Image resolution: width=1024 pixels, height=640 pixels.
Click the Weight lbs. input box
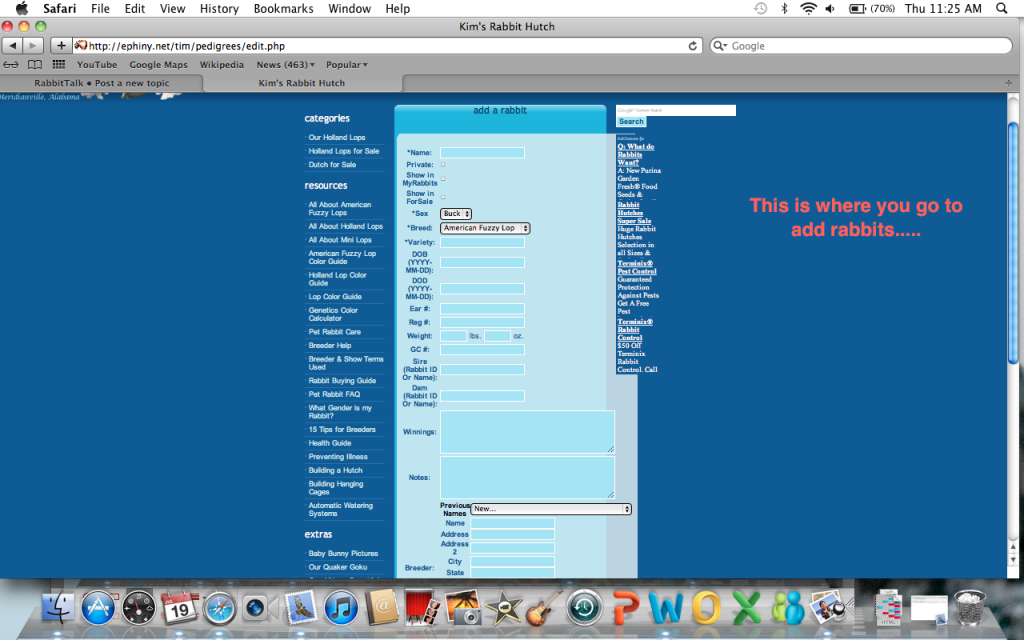tap(453, 336)
